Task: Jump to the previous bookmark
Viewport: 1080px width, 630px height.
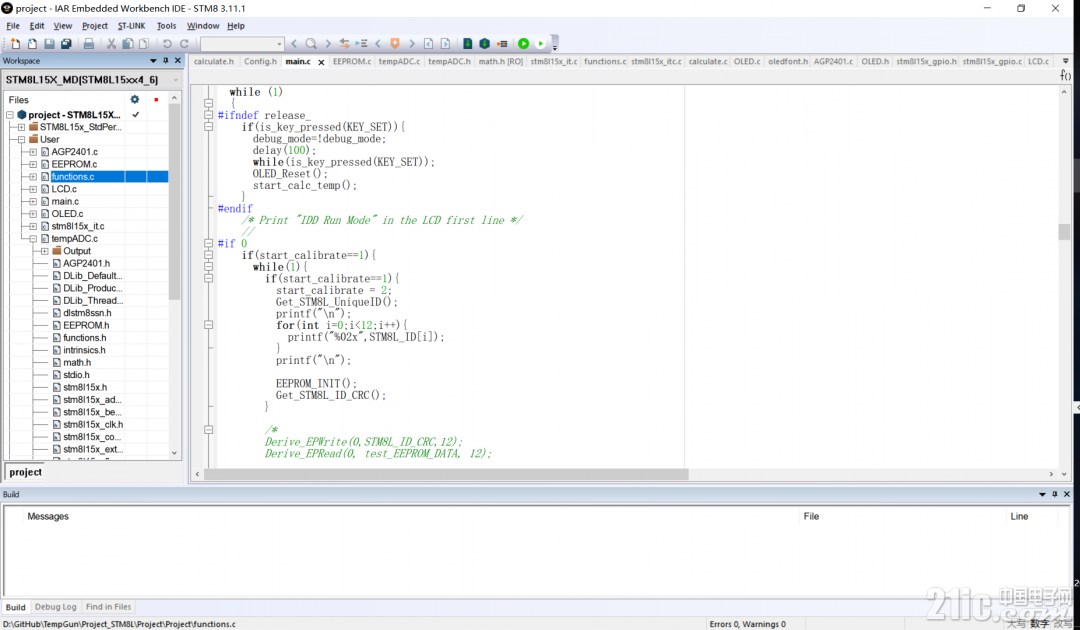Action: pyautogui.click(x=378, y=43)
